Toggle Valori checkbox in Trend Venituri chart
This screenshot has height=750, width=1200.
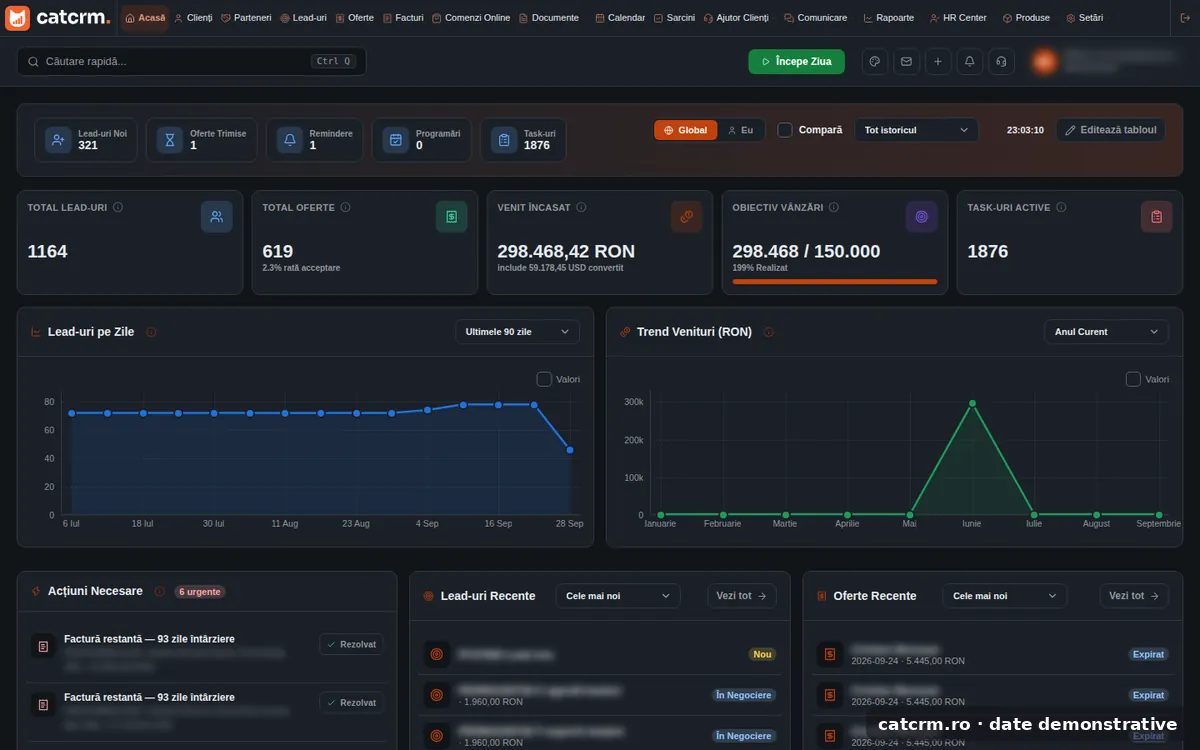pos(1133,379)
